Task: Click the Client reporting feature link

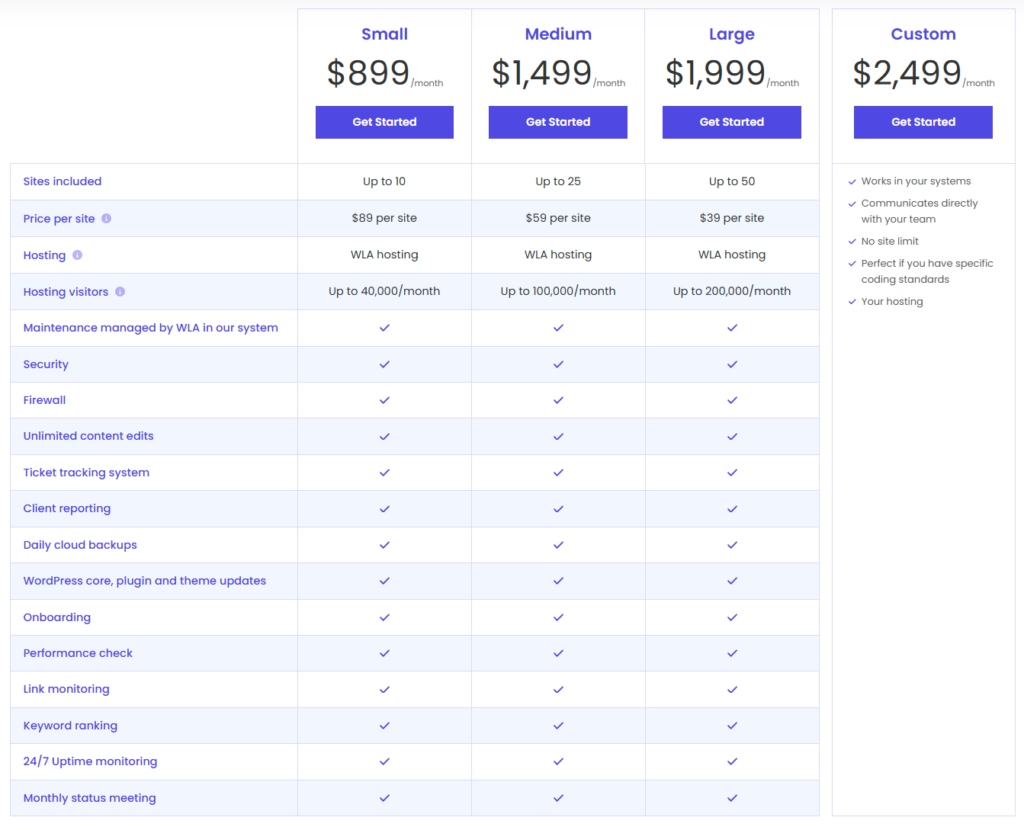Action: click(66, 508)
